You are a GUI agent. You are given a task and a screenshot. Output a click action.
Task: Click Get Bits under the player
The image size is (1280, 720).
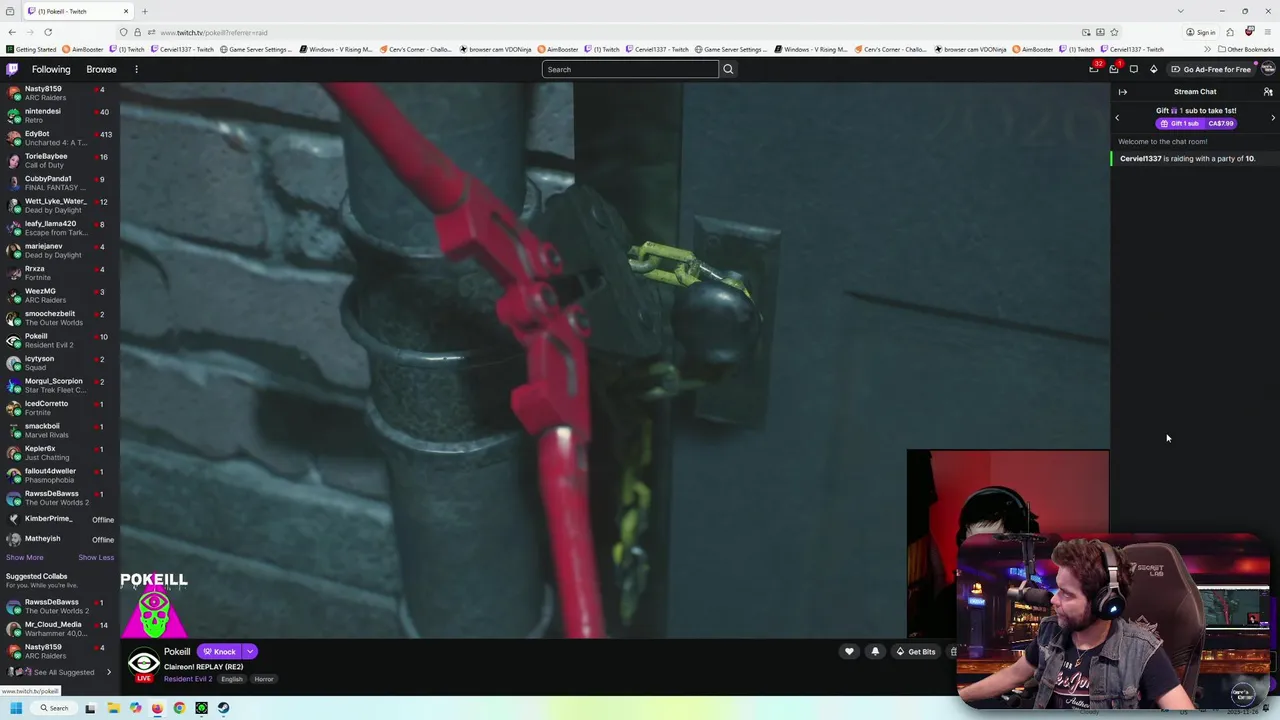tap(916, 652)
